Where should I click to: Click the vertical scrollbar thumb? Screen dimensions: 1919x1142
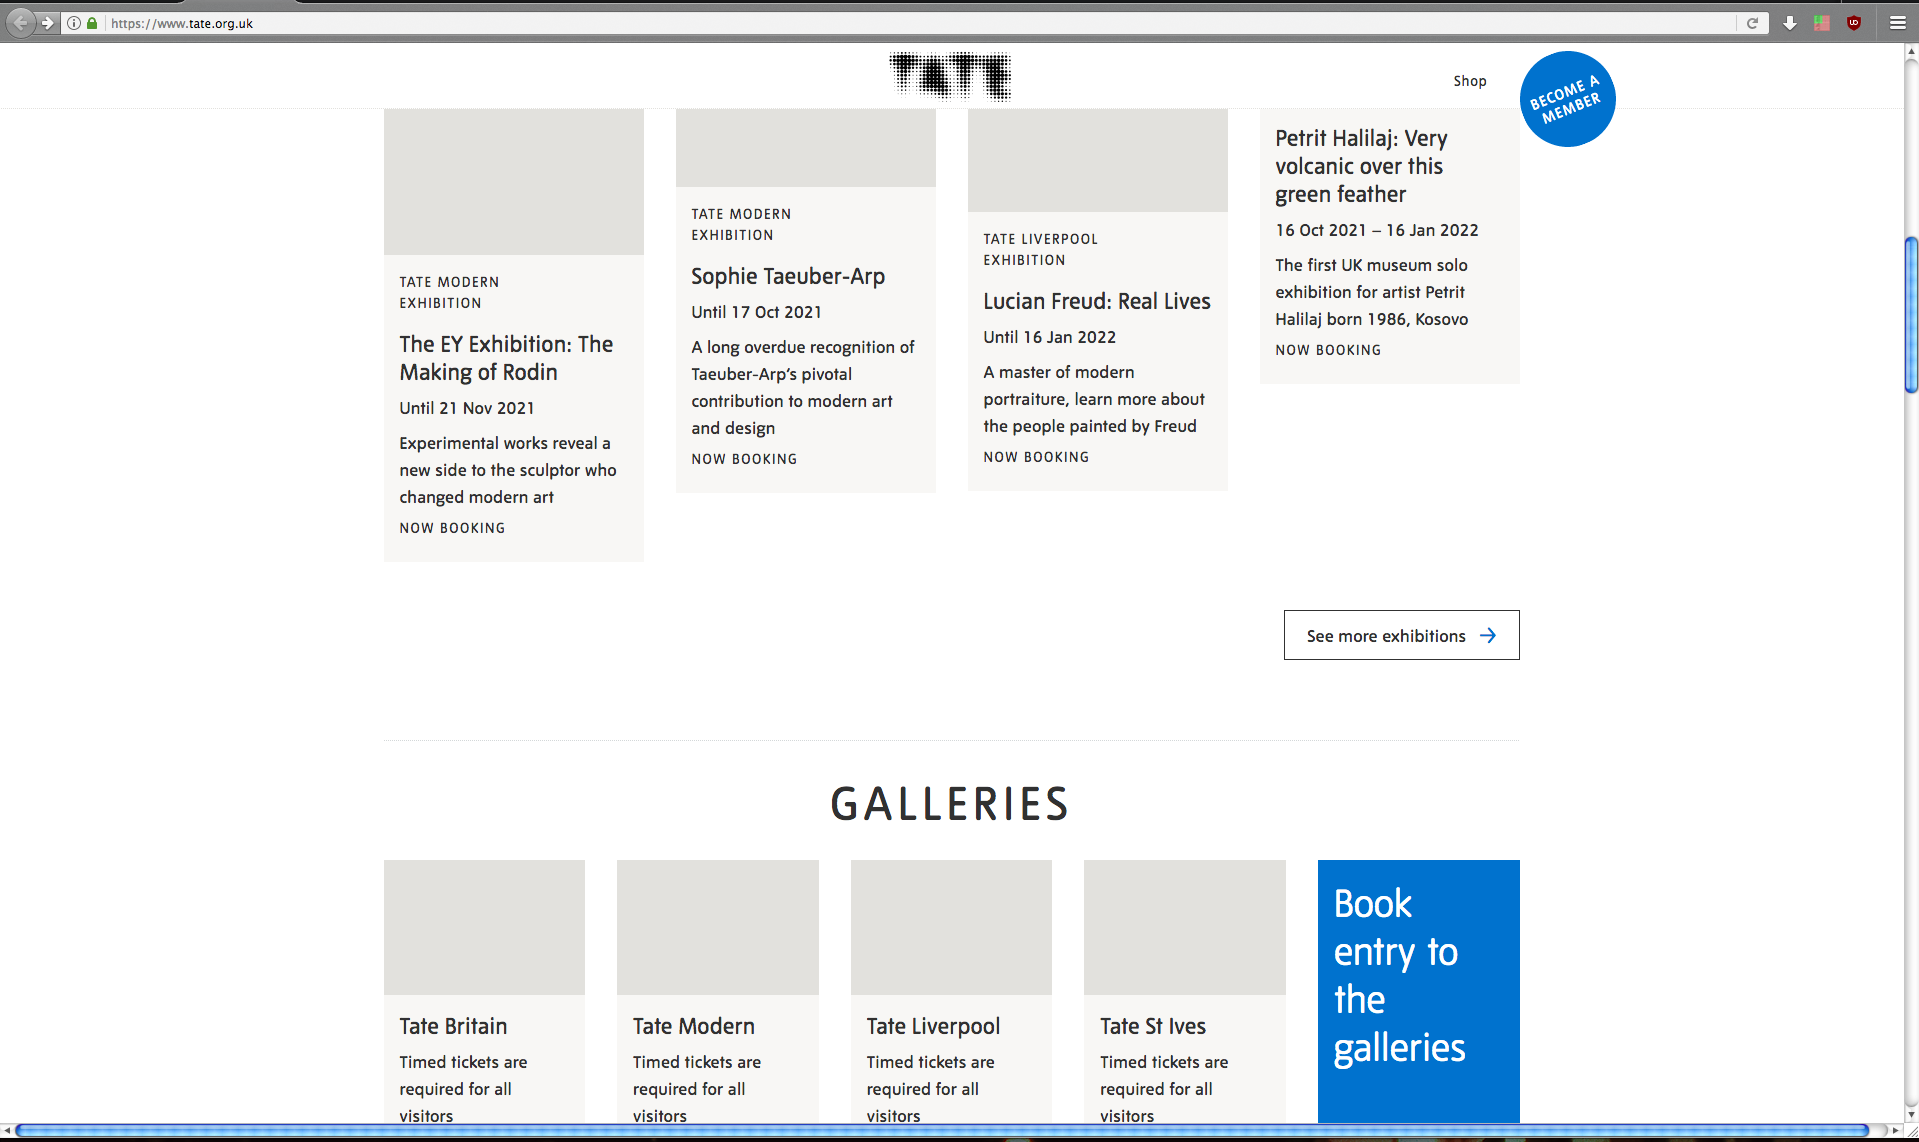1911,315
